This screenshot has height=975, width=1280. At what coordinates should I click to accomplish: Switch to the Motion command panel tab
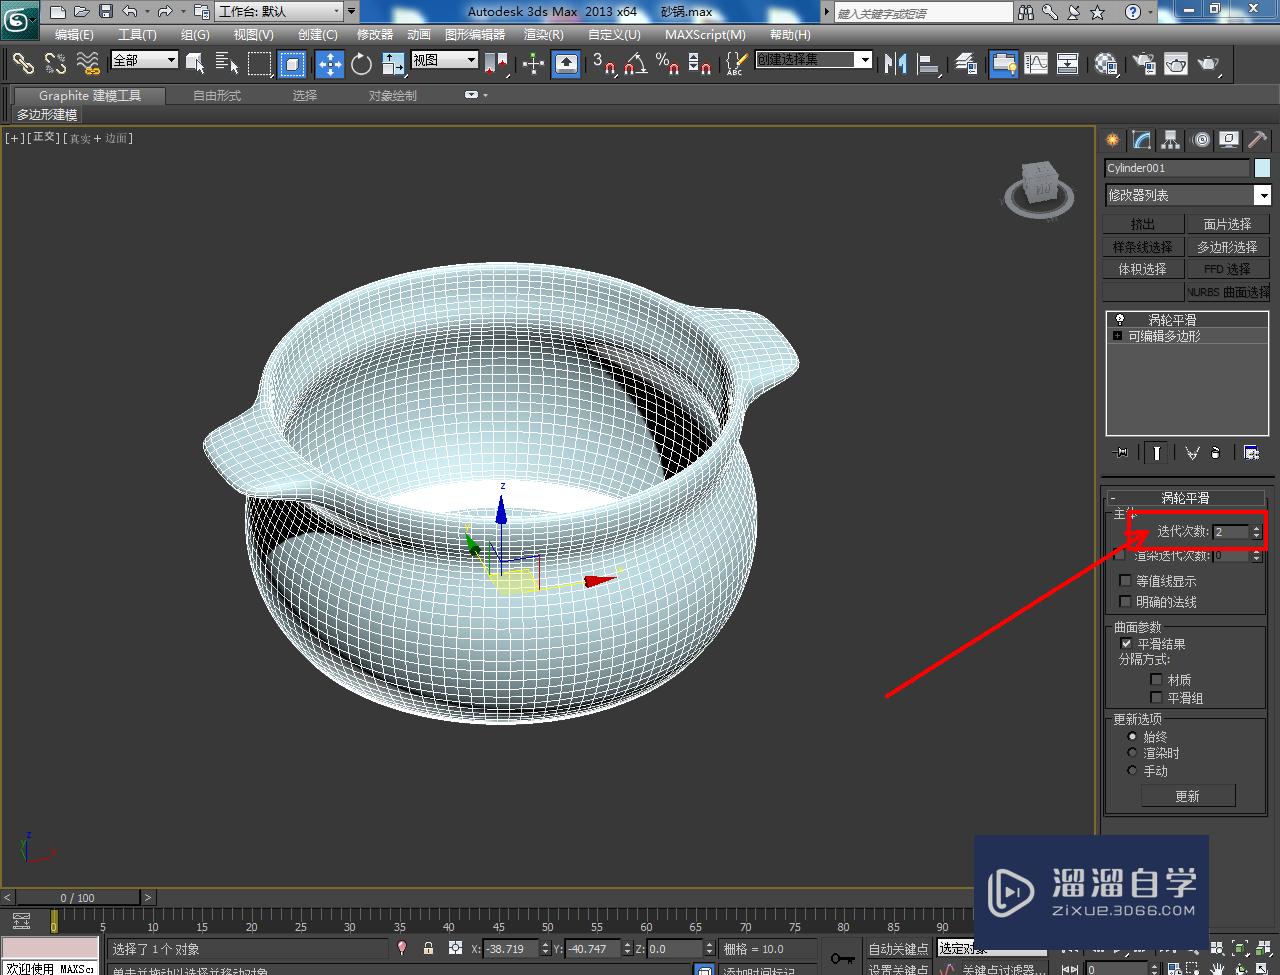1201,140
